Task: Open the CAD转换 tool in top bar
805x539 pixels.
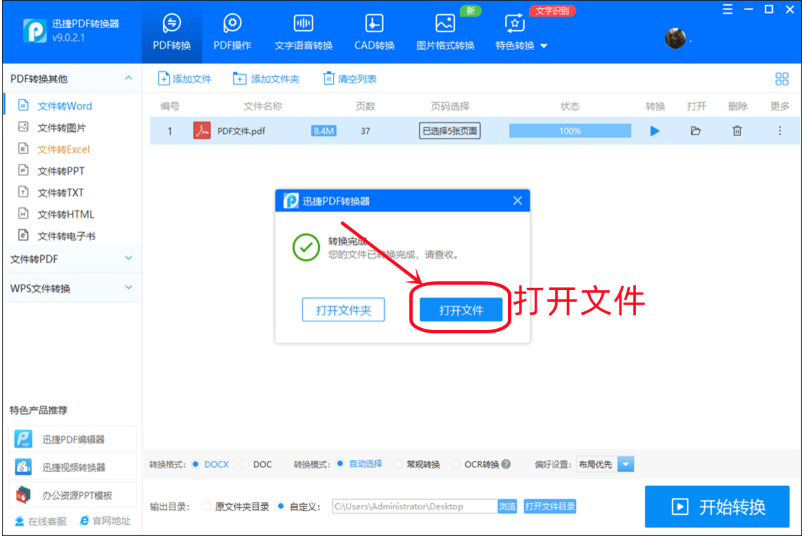Action: (374, 31)
